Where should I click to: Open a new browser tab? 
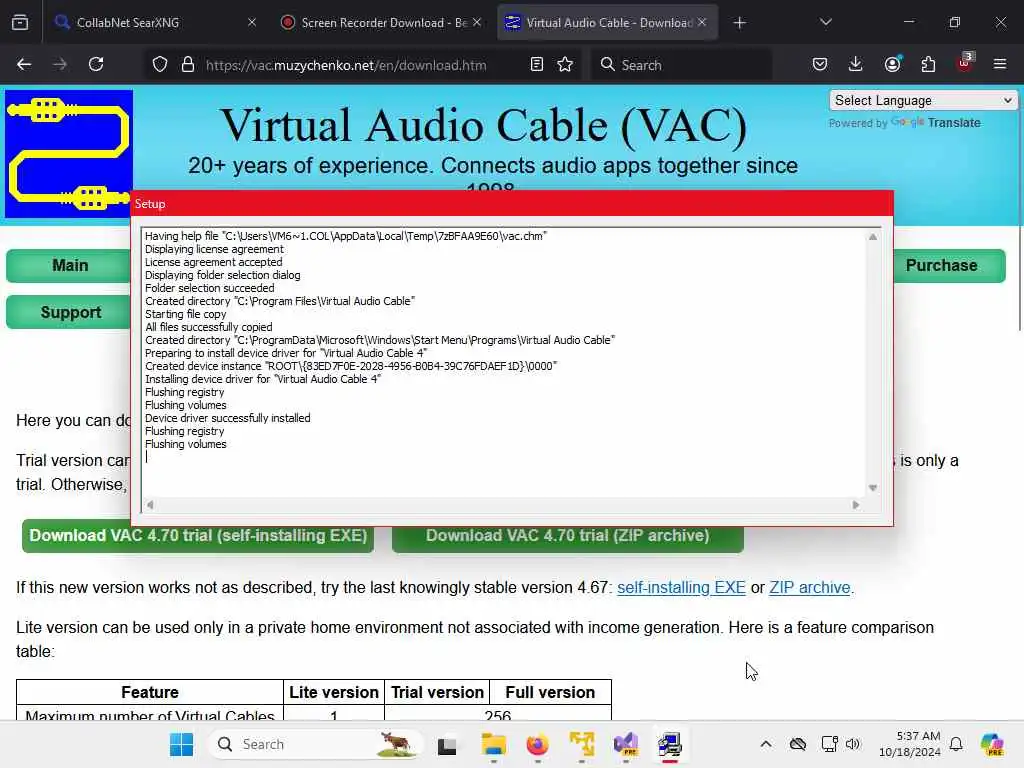point(739,23)
